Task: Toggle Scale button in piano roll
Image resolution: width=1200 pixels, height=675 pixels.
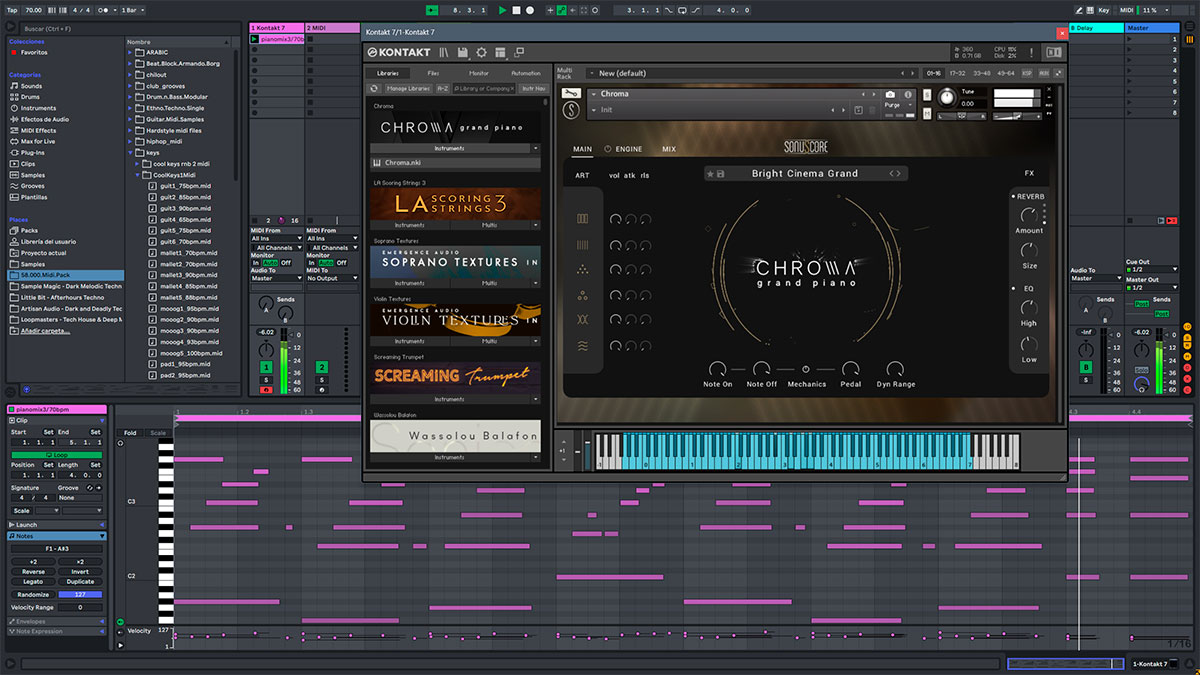Action: point(158,433)
